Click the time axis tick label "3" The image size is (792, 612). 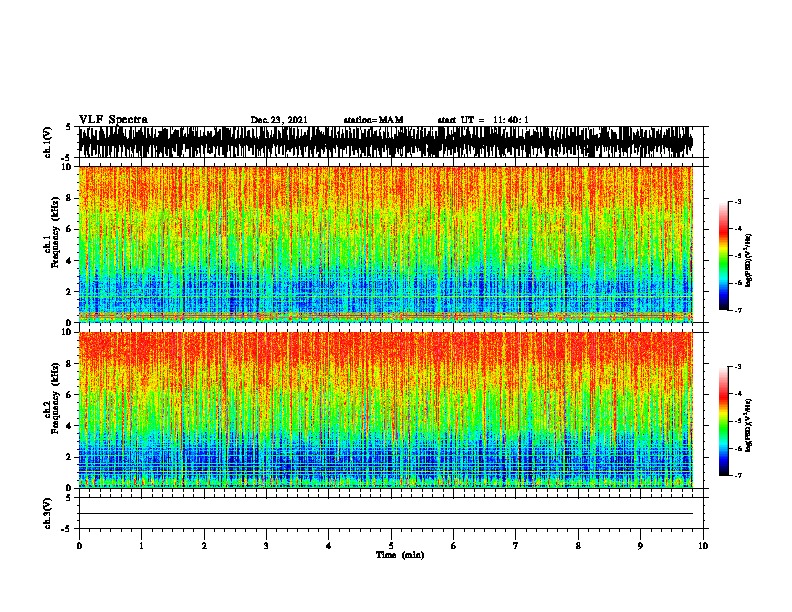click(266, 546)
